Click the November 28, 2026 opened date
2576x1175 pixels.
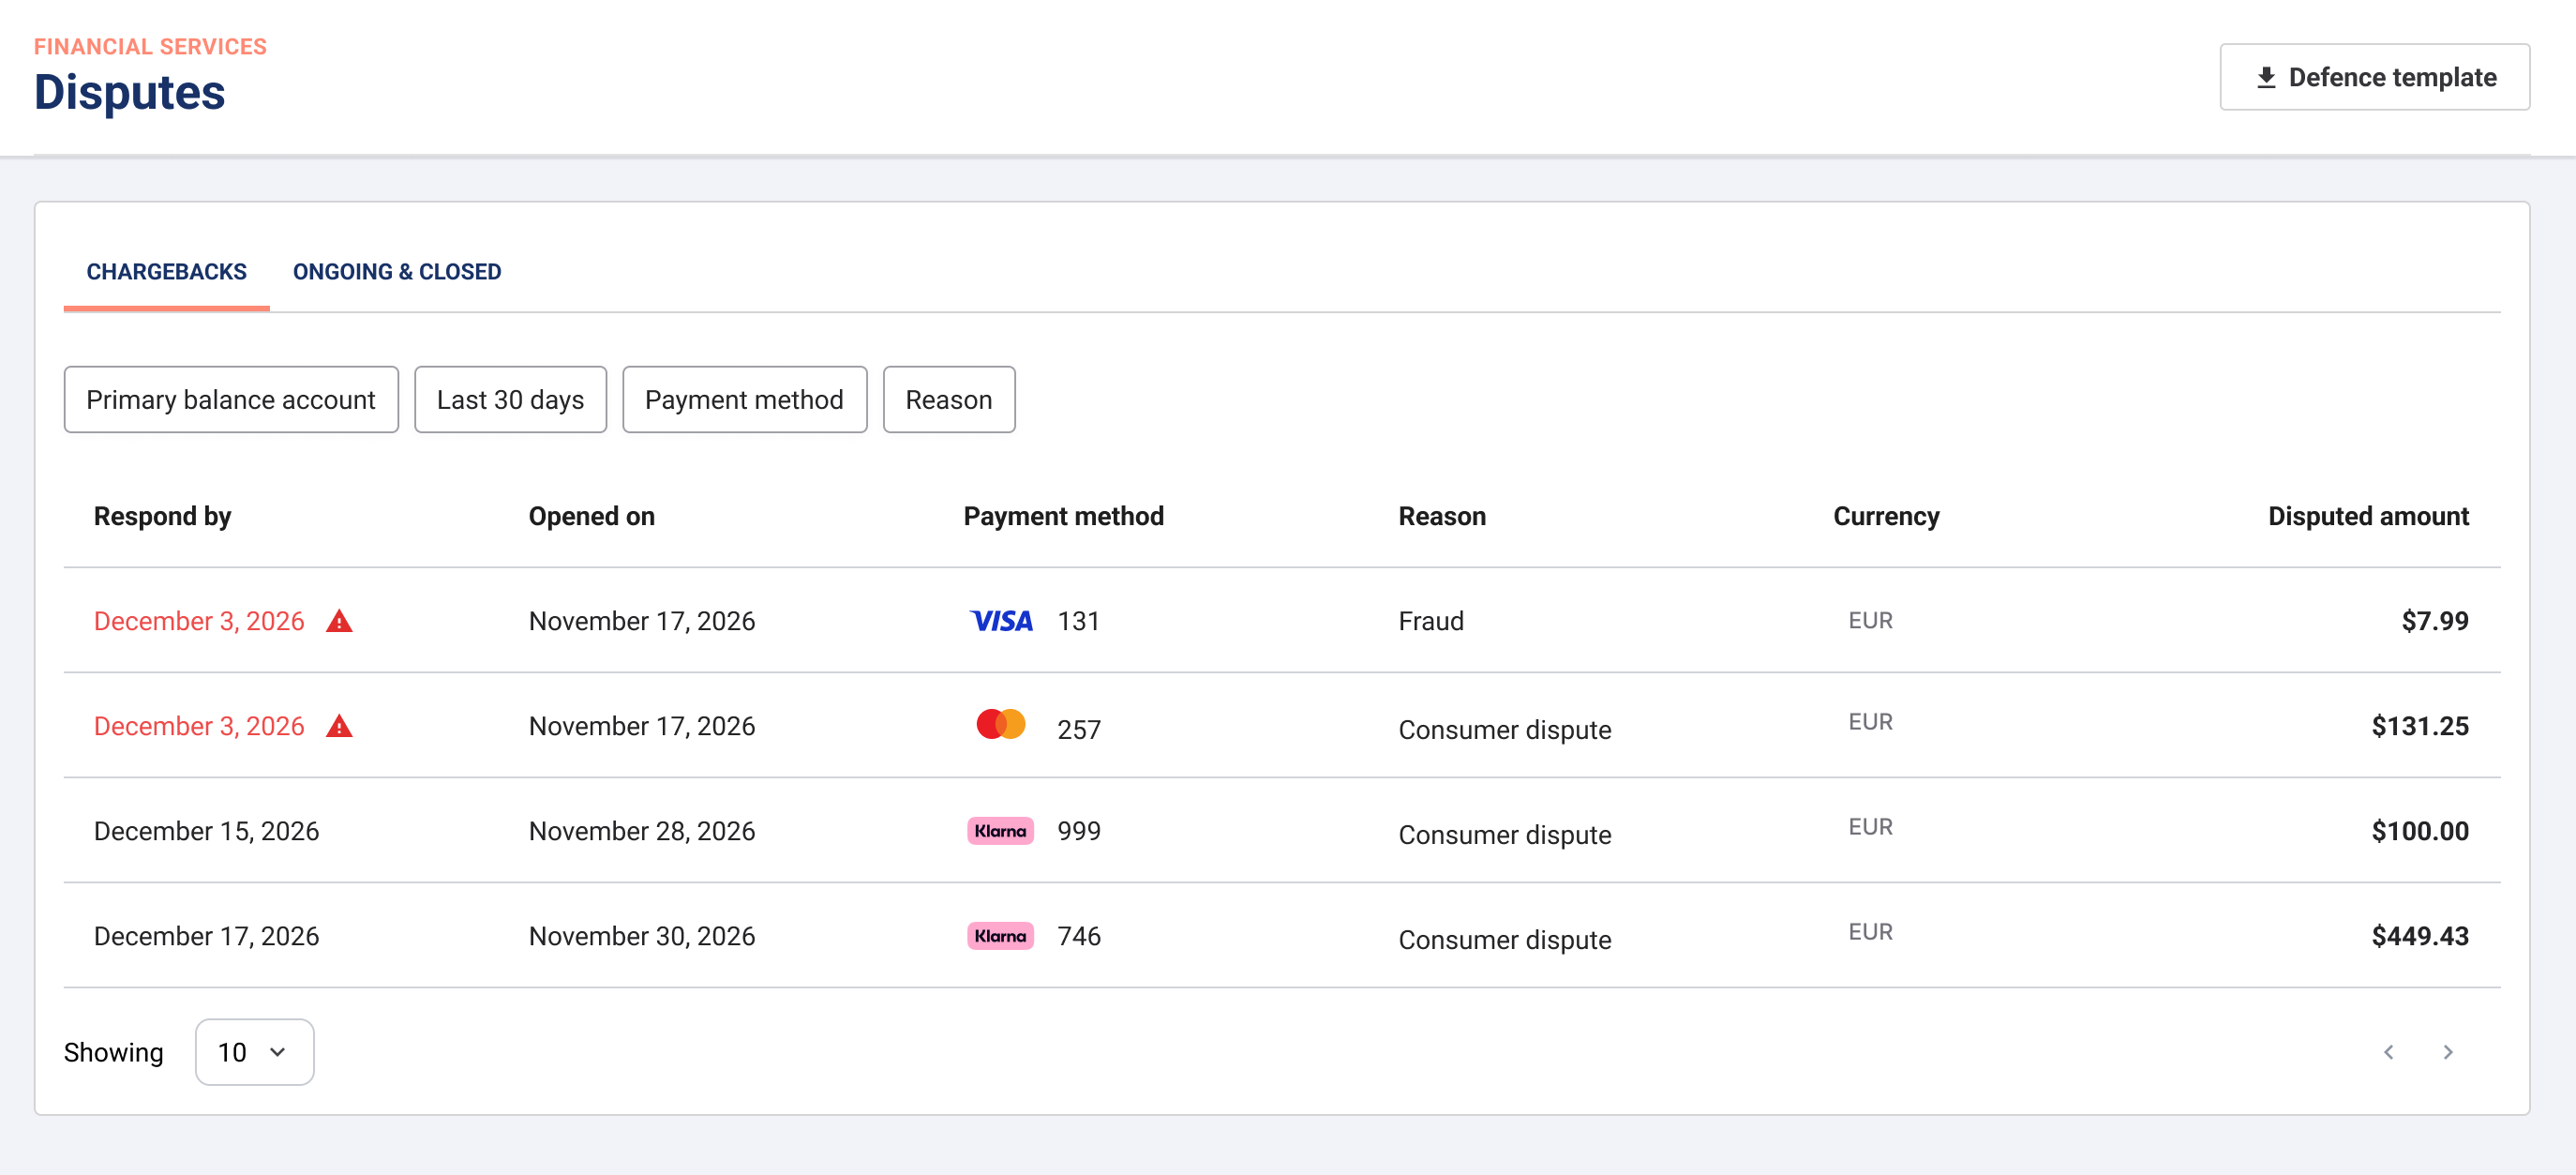[x=641, y=831]
